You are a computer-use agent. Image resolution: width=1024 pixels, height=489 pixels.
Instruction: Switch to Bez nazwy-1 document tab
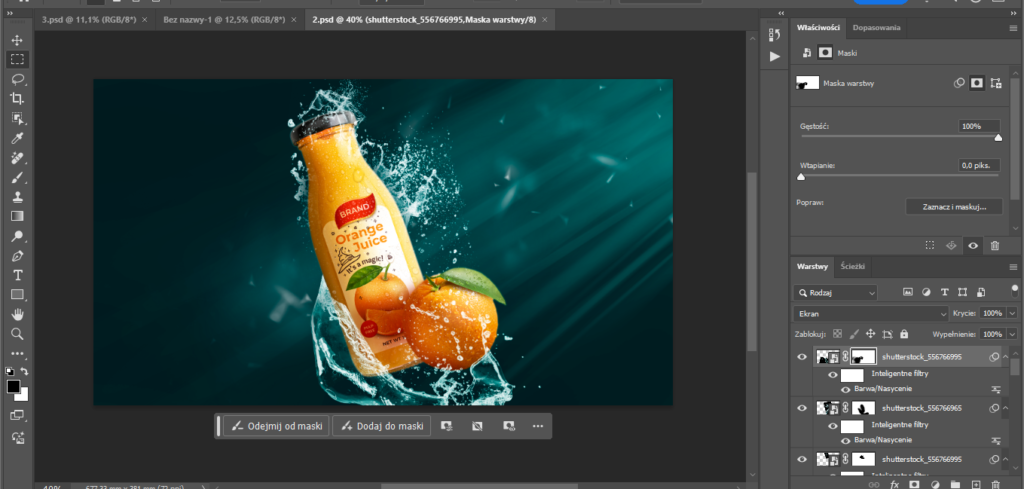[x=224, y=20]
